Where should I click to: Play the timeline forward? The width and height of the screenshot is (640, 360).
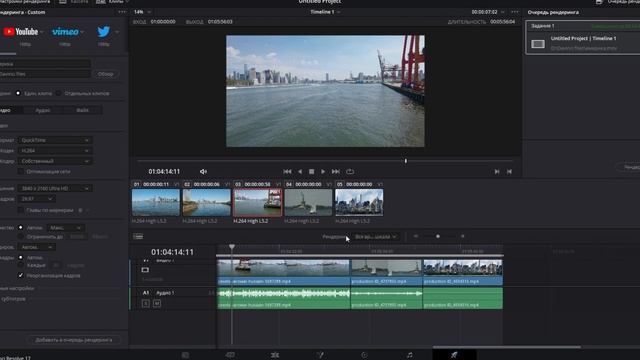pyautogui.click(x=323, y=172)
